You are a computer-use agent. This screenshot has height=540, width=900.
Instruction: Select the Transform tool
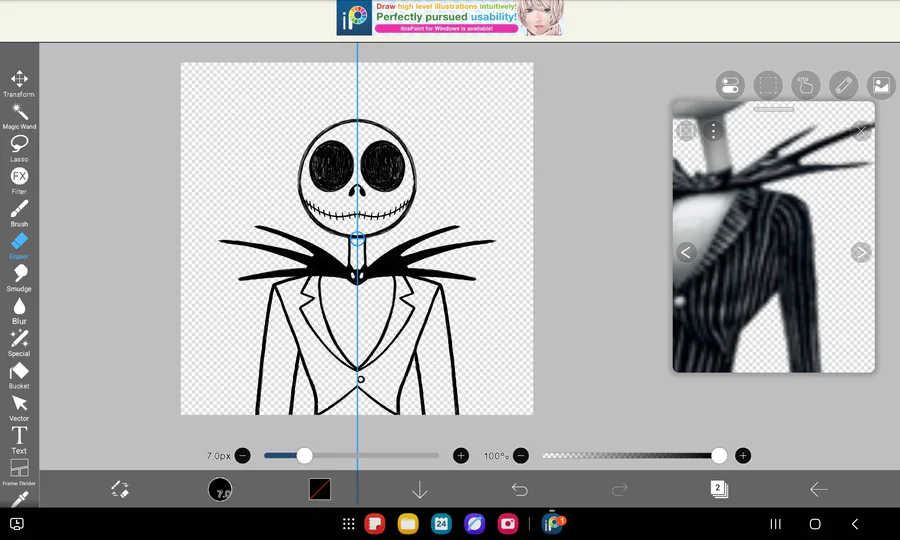(x=19, y=83)
